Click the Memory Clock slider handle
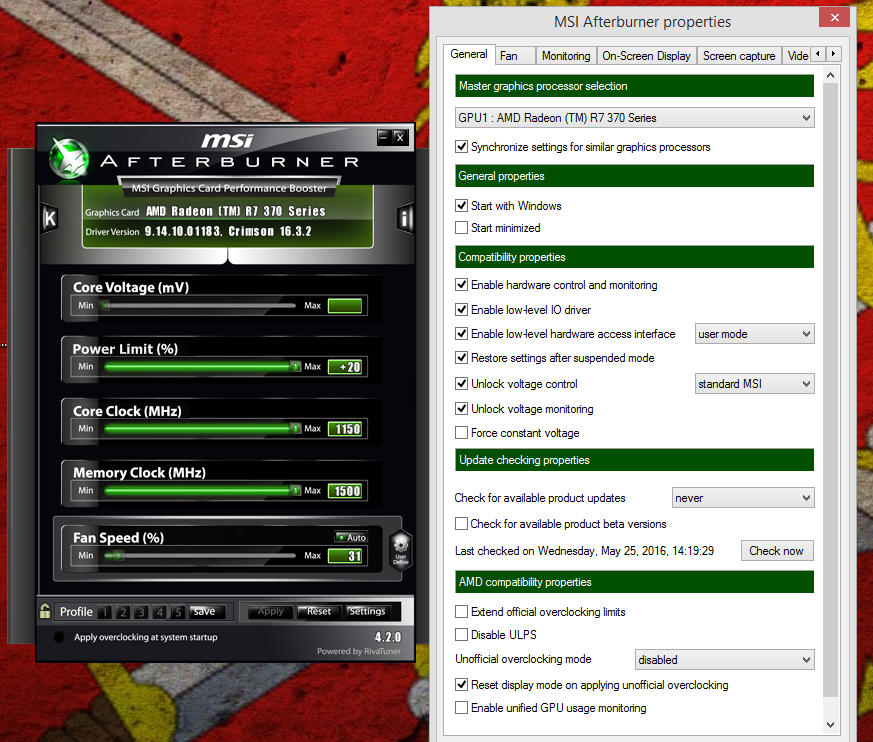Image resolution: width=873 pixels, height=742 pixels. [295, 490]
